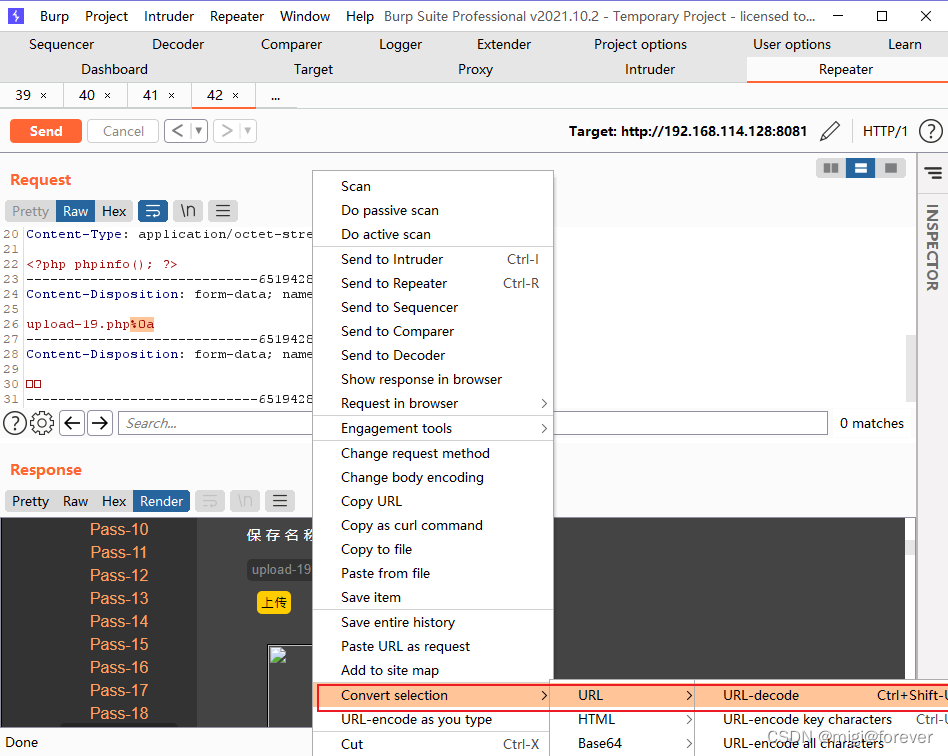Screen dimensions: 948x756
Task: Click the Send button
Action: click(x=46, y=131)
